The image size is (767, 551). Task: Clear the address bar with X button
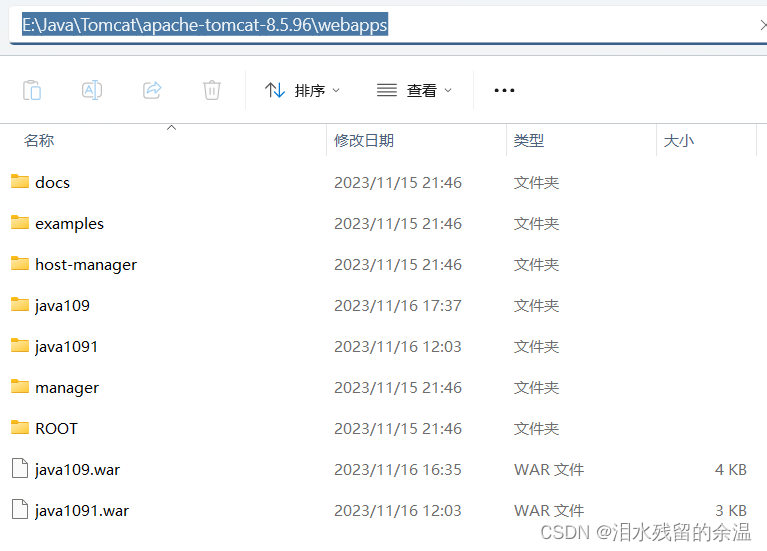point(763,25)
